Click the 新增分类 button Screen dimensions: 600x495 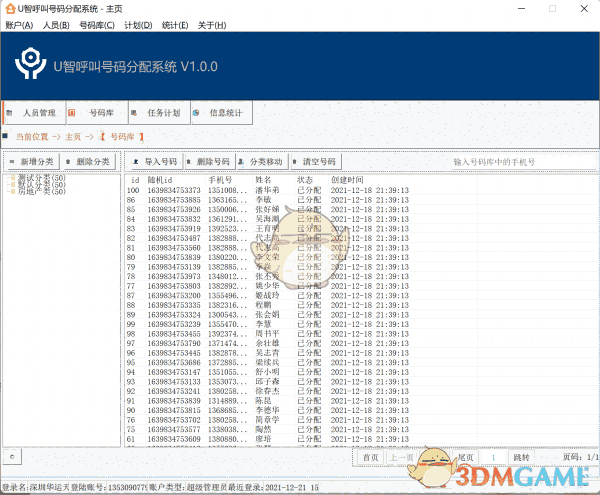(x=33, y=162)
